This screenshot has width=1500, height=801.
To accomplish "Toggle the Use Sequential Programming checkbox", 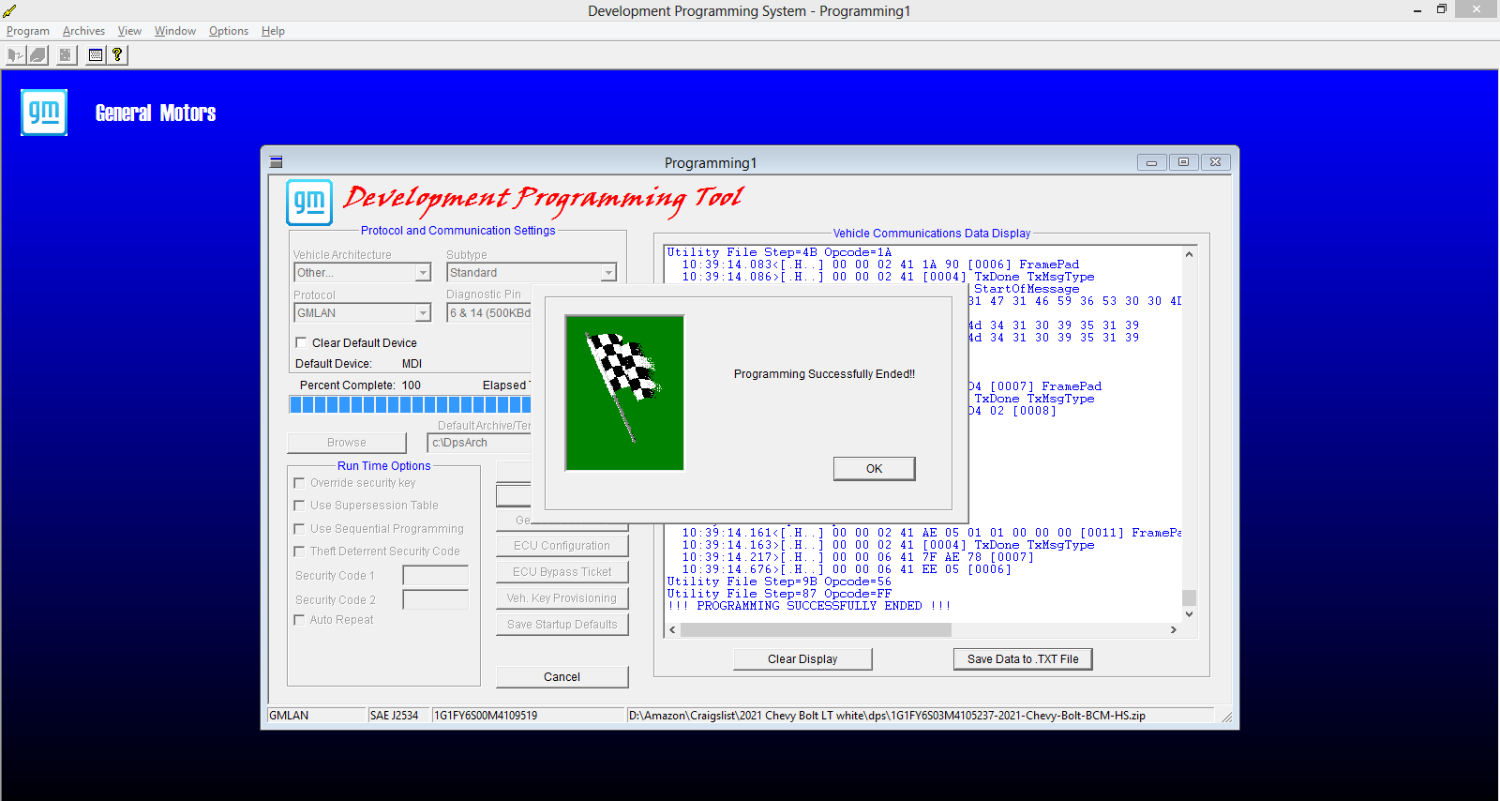I will pos(299,529).
